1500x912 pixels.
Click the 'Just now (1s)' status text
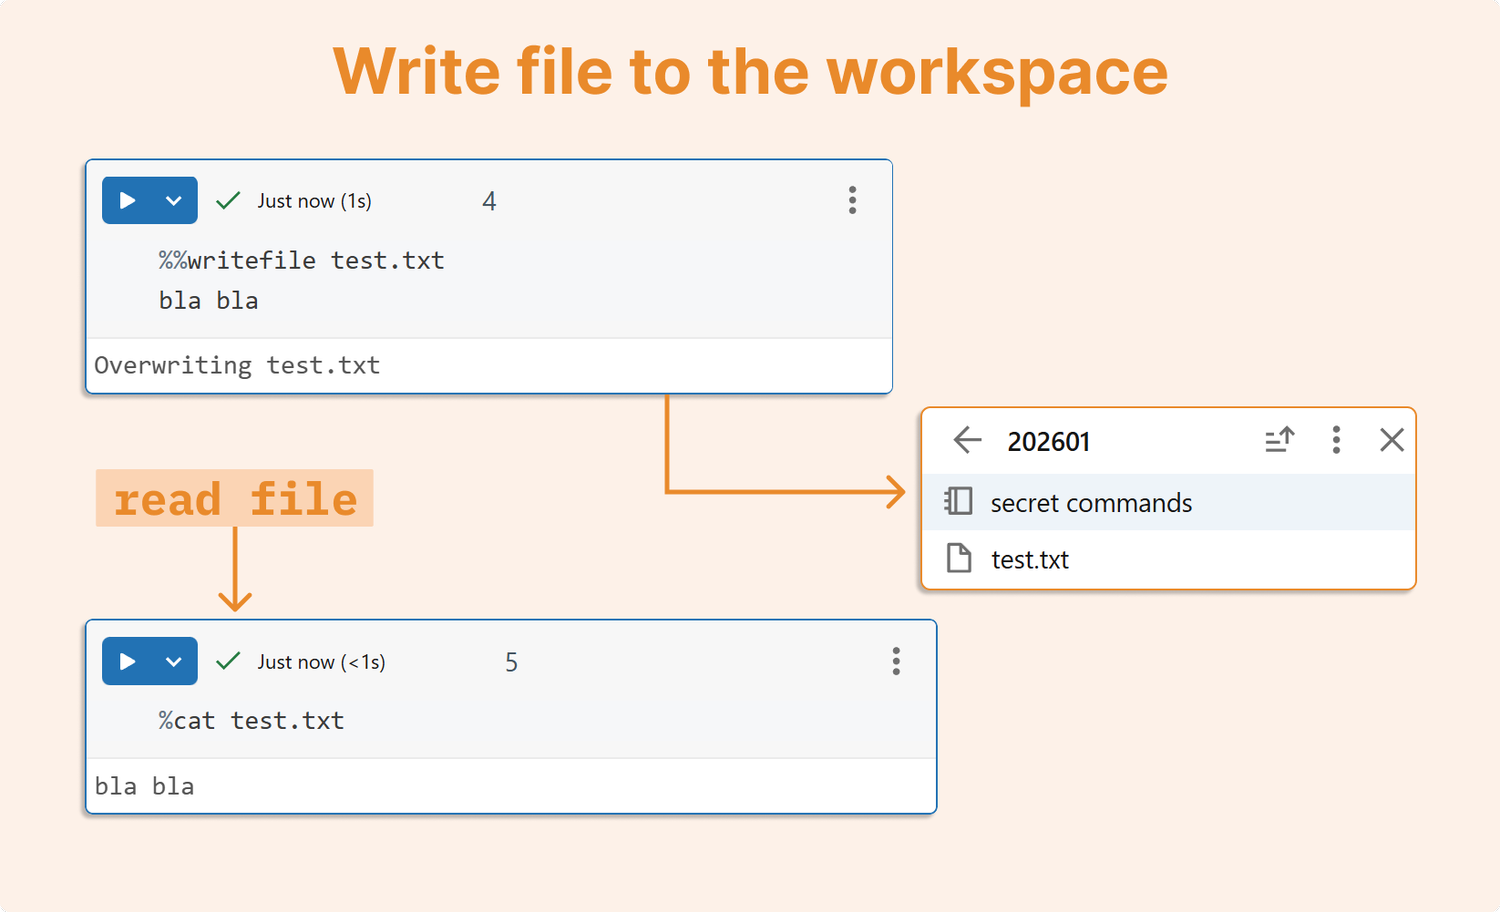pyautogui.click(x=314, y=200)
